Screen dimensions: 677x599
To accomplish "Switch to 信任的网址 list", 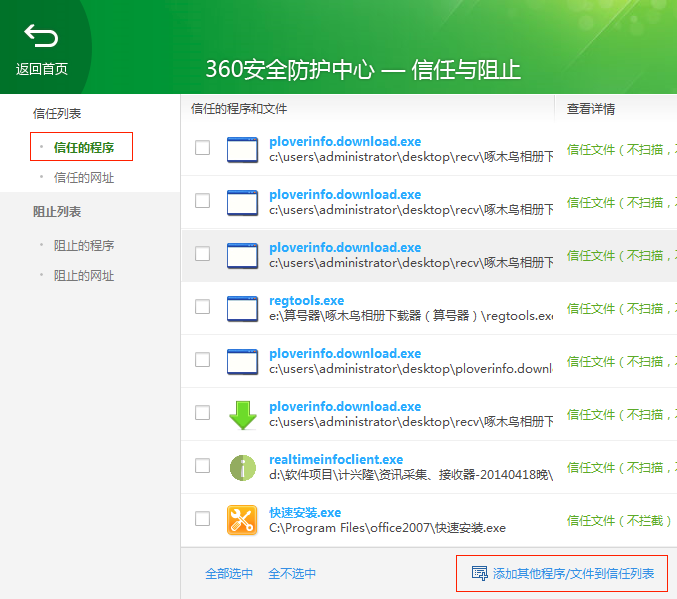I will coord(84,178).
